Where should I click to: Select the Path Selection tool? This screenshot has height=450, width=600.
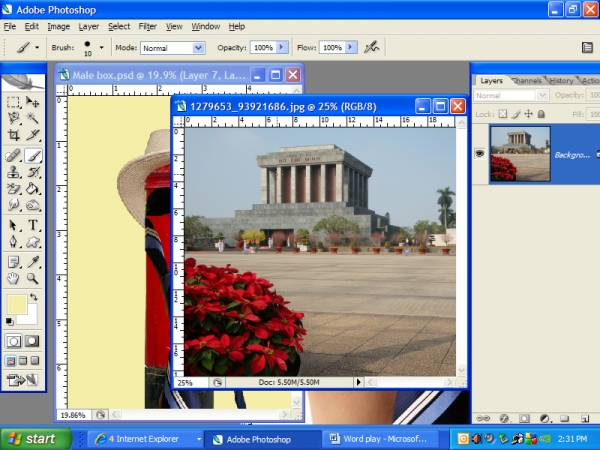tap(13, 225)
